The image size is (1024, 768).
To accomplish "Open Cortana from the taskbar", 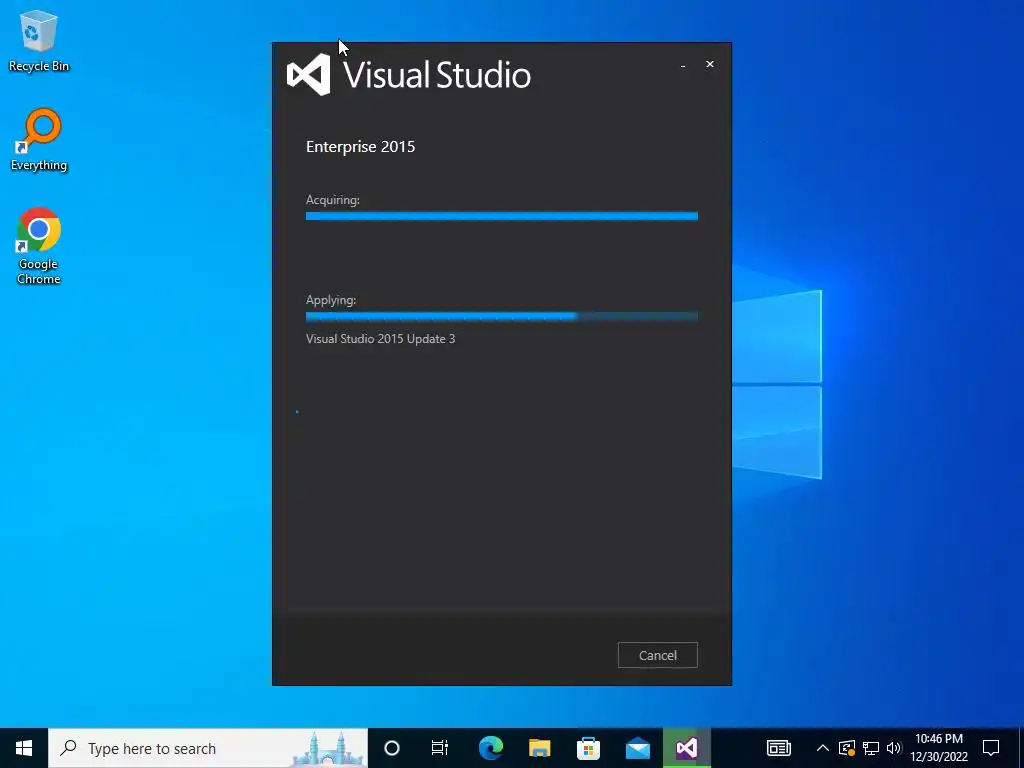I will click(392, 748).
